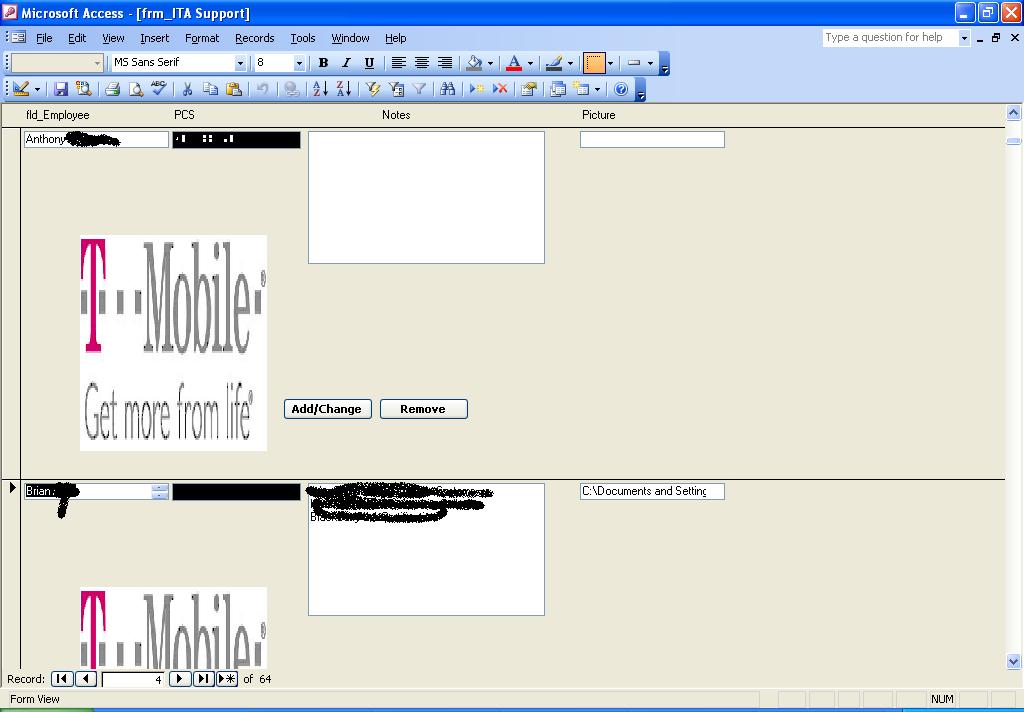1024x712 pixels.
Task: Apply the Fill/Back Color bucket
Action: coord(475,63)
